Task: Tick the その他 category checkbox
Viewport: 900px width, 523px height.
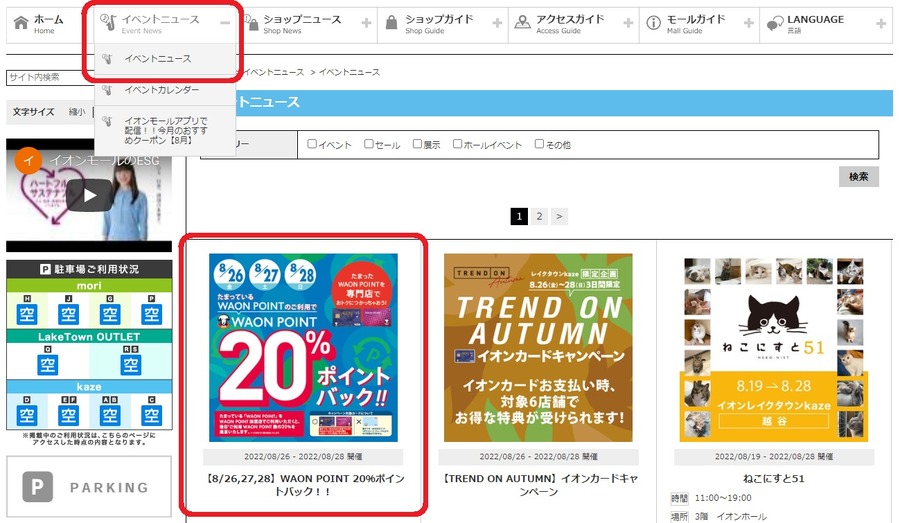Action: (x=539, y=144)
